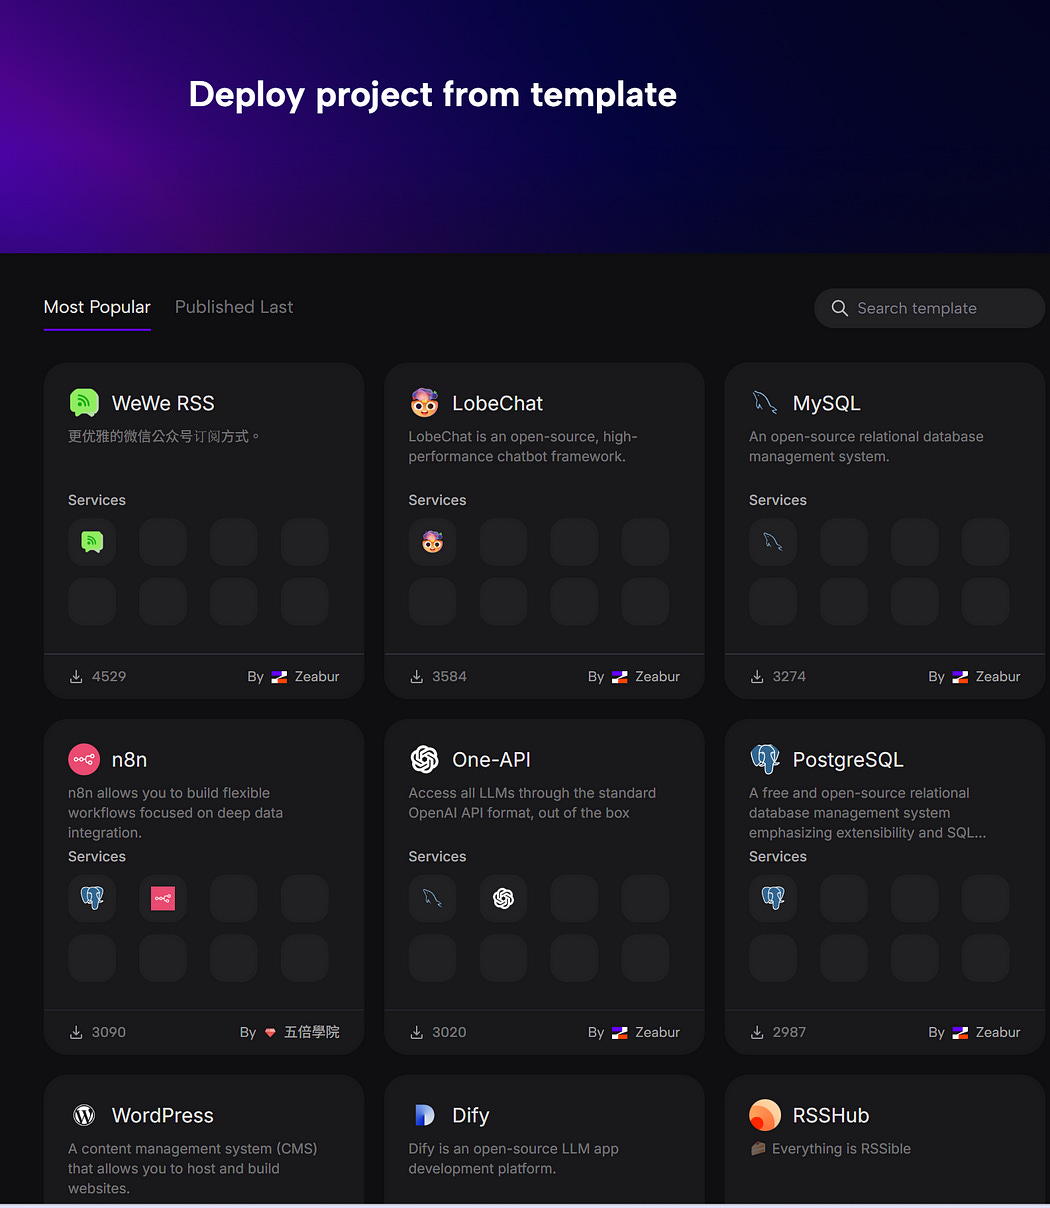Click Zeabur author logo in WeWe RSS card
The width and height of the screenshot is (1050, 1208).
(279, 677)
